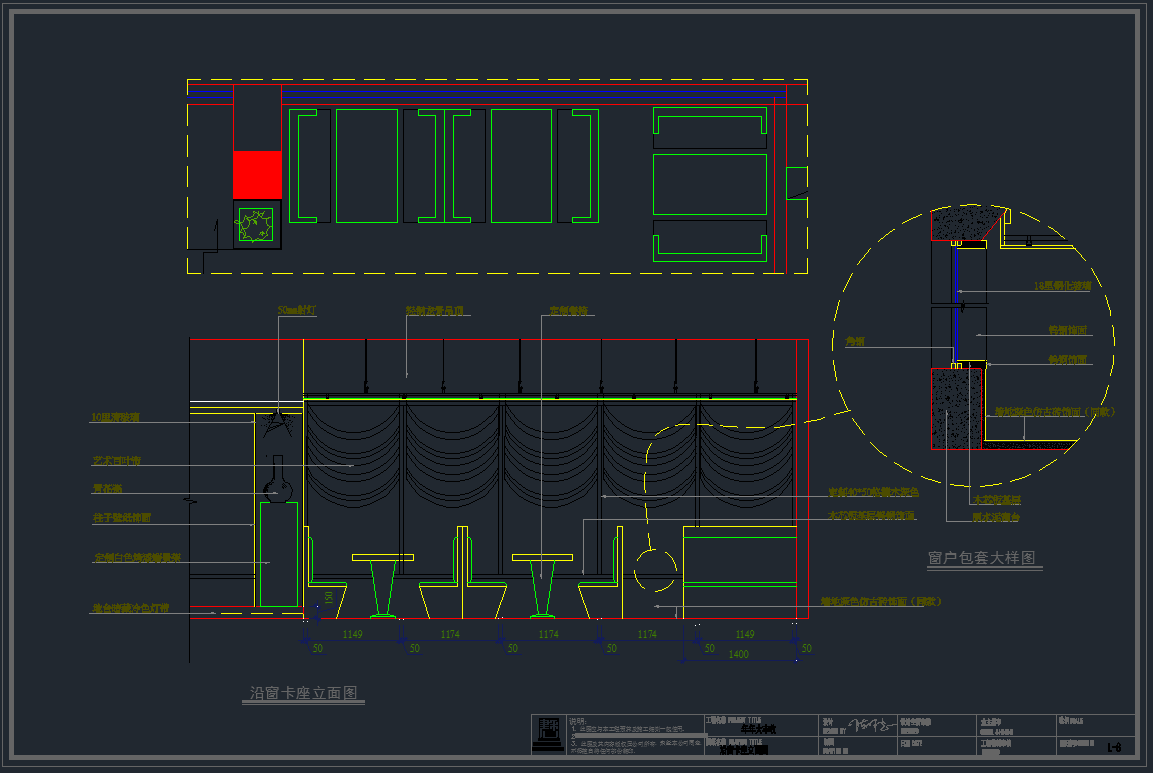
Task: Select the vertical 150 dimension text
Action: tap(329, 598)
